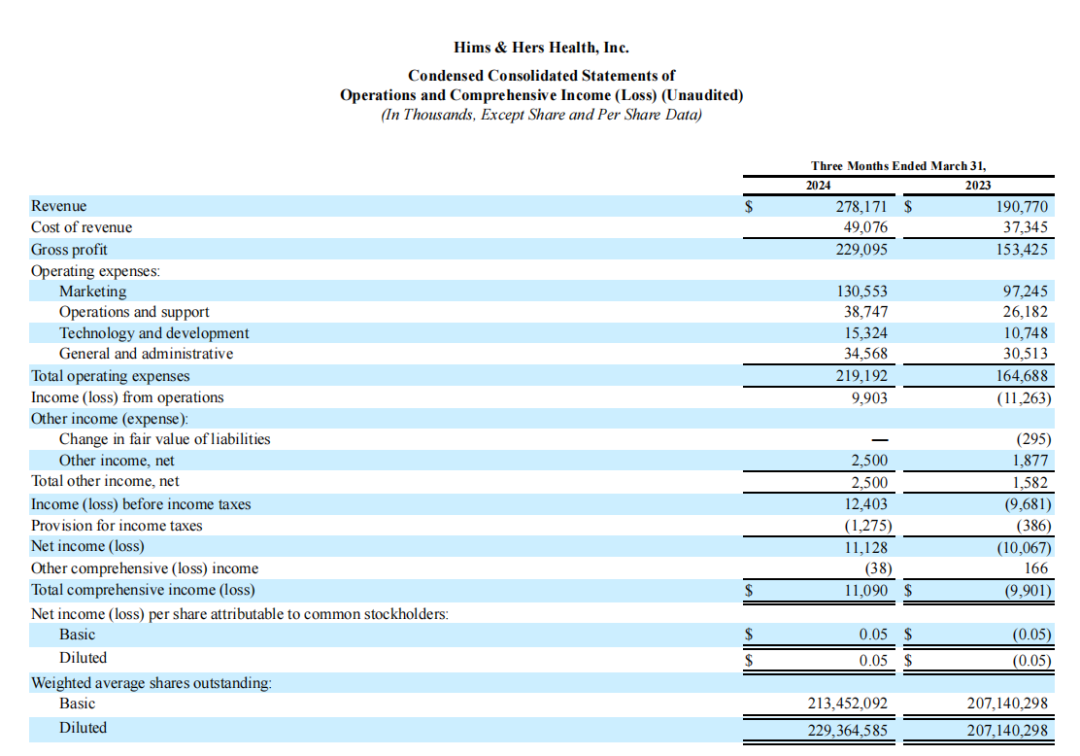The height and width of the screenshot is (756, 1080).
Task: Click the value 1,582
Action: tap(1030, 483)
